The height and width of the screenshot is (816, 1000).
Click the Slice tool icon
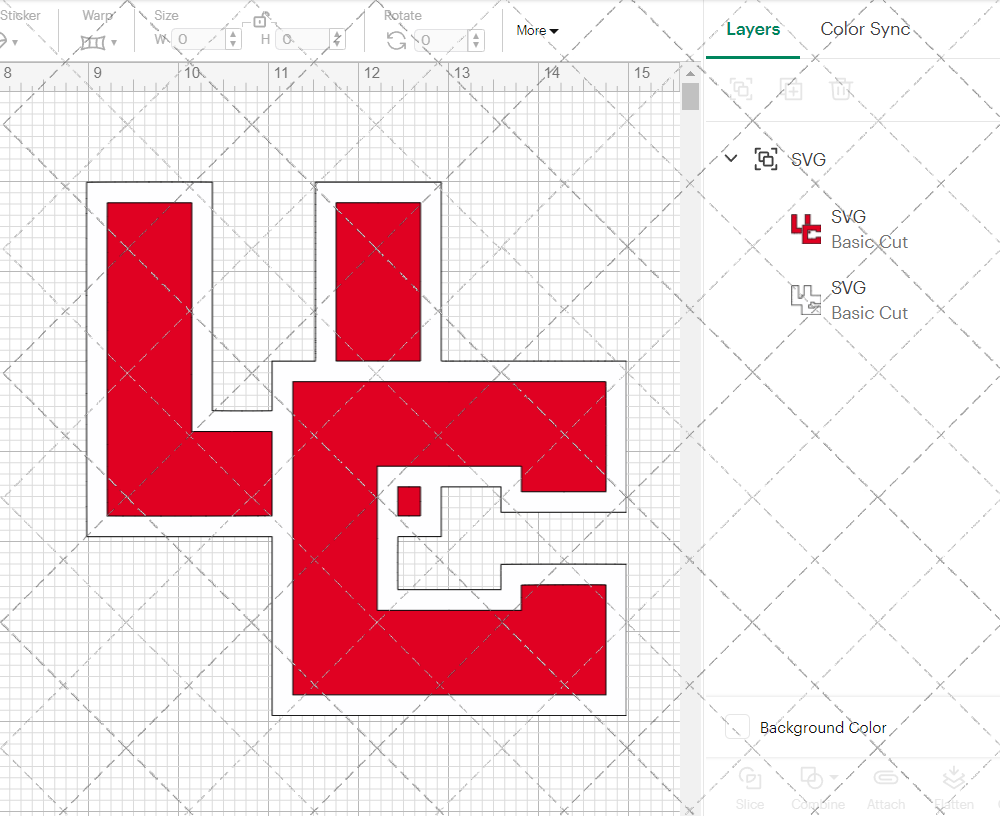coord(749,779)
